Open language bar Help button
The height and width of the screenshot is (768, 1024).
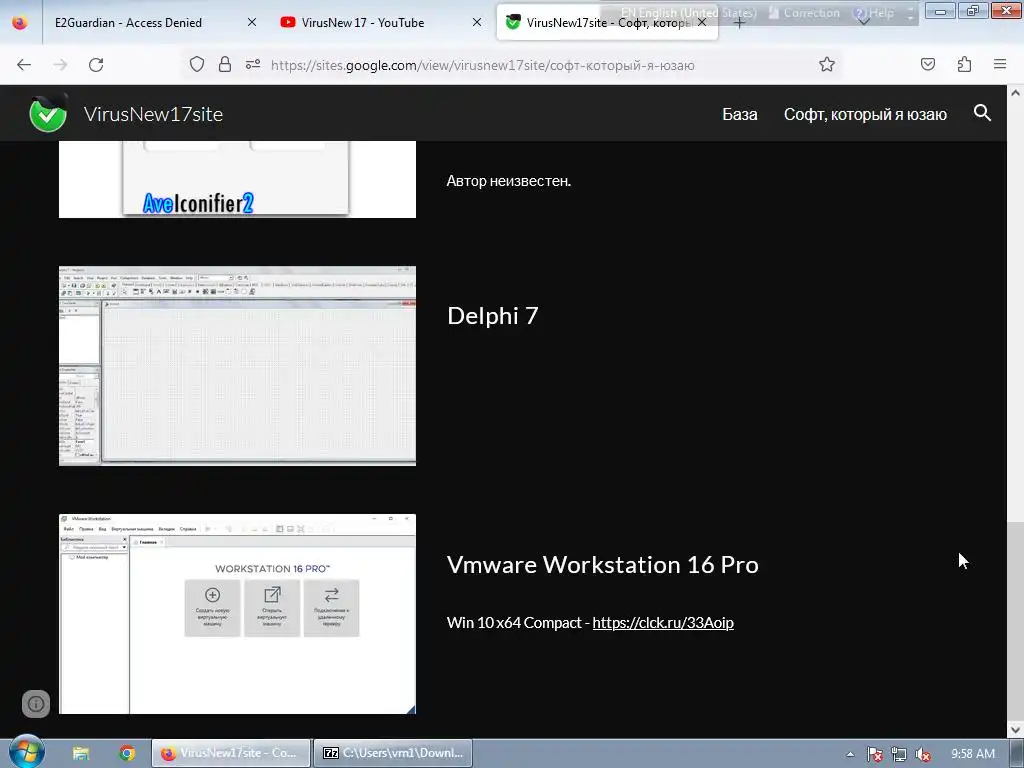(873, 12)
